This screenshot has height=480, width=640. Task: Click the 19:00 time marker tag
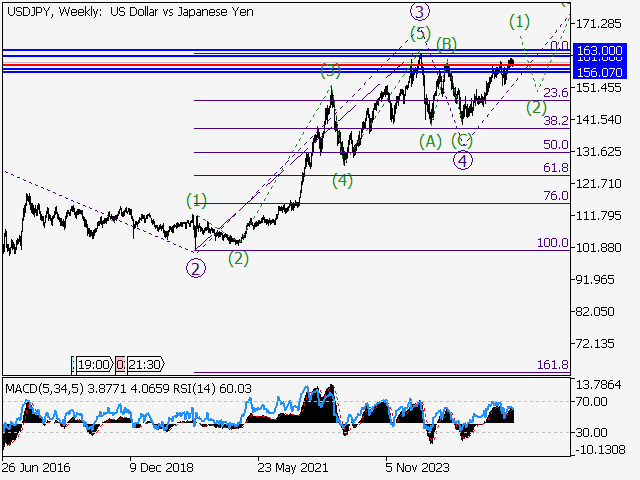click(92, 367)
